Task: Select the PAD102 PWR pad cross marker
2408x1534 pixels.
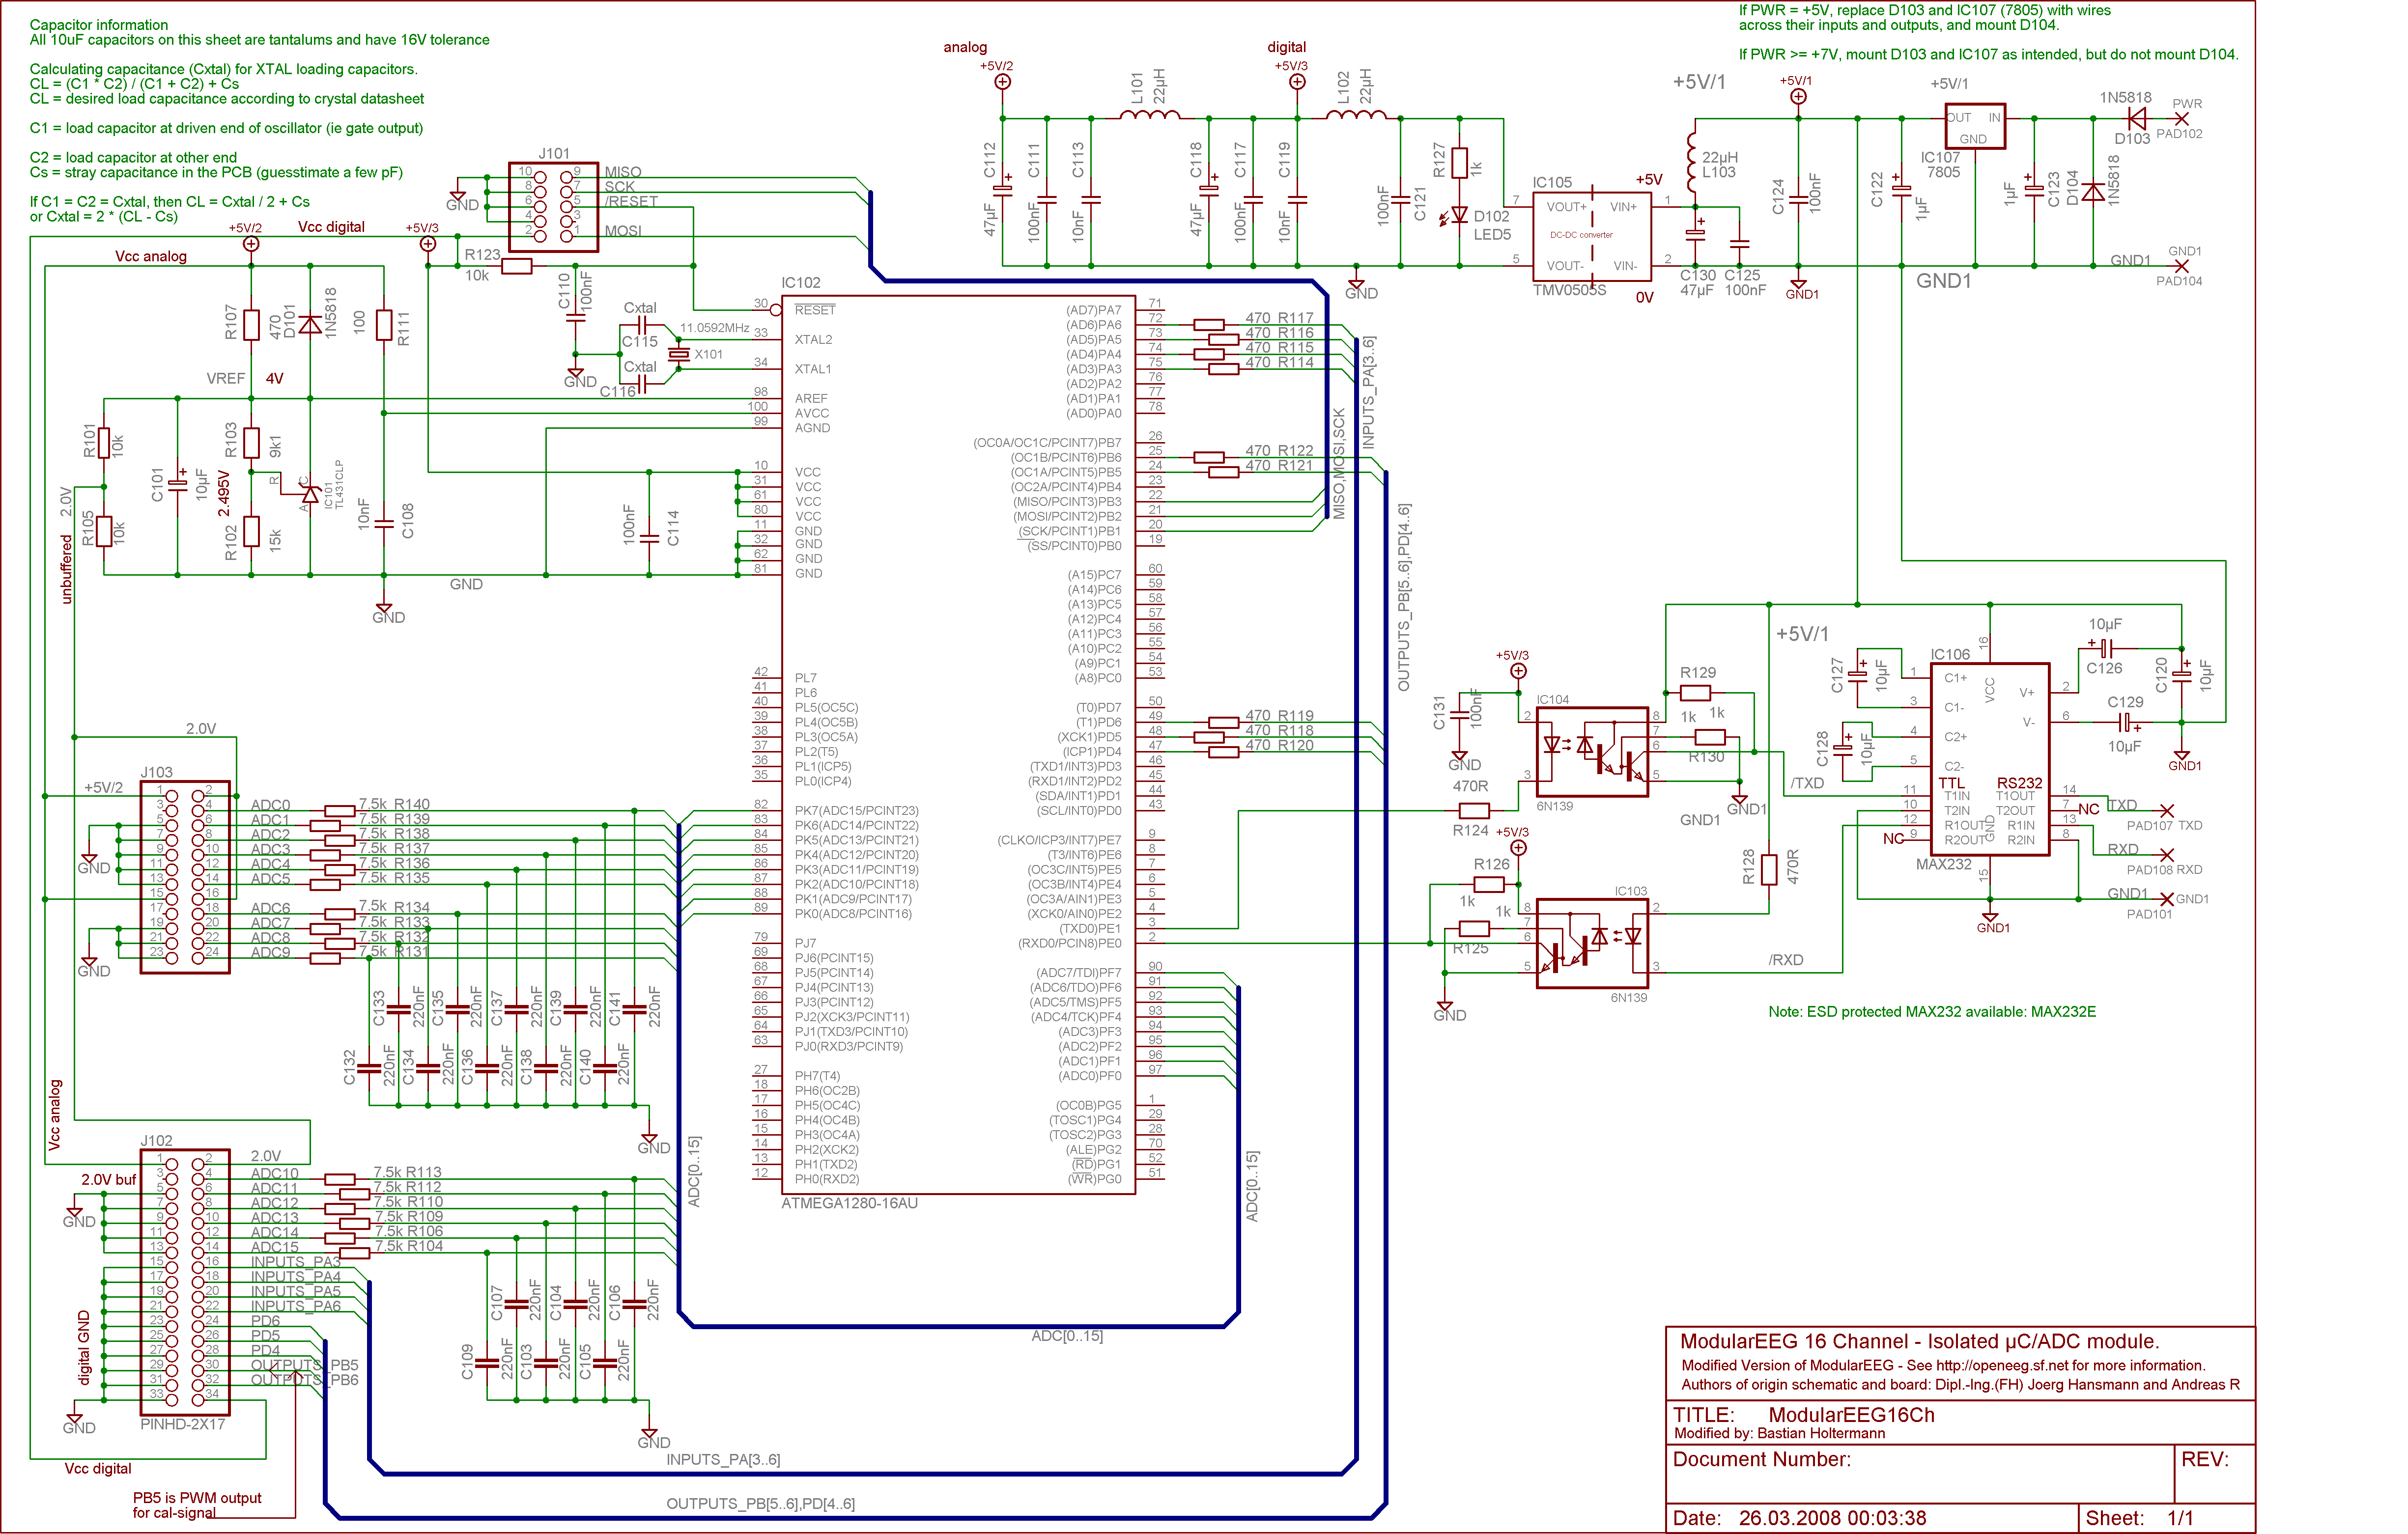Action: click(2181, 118)
